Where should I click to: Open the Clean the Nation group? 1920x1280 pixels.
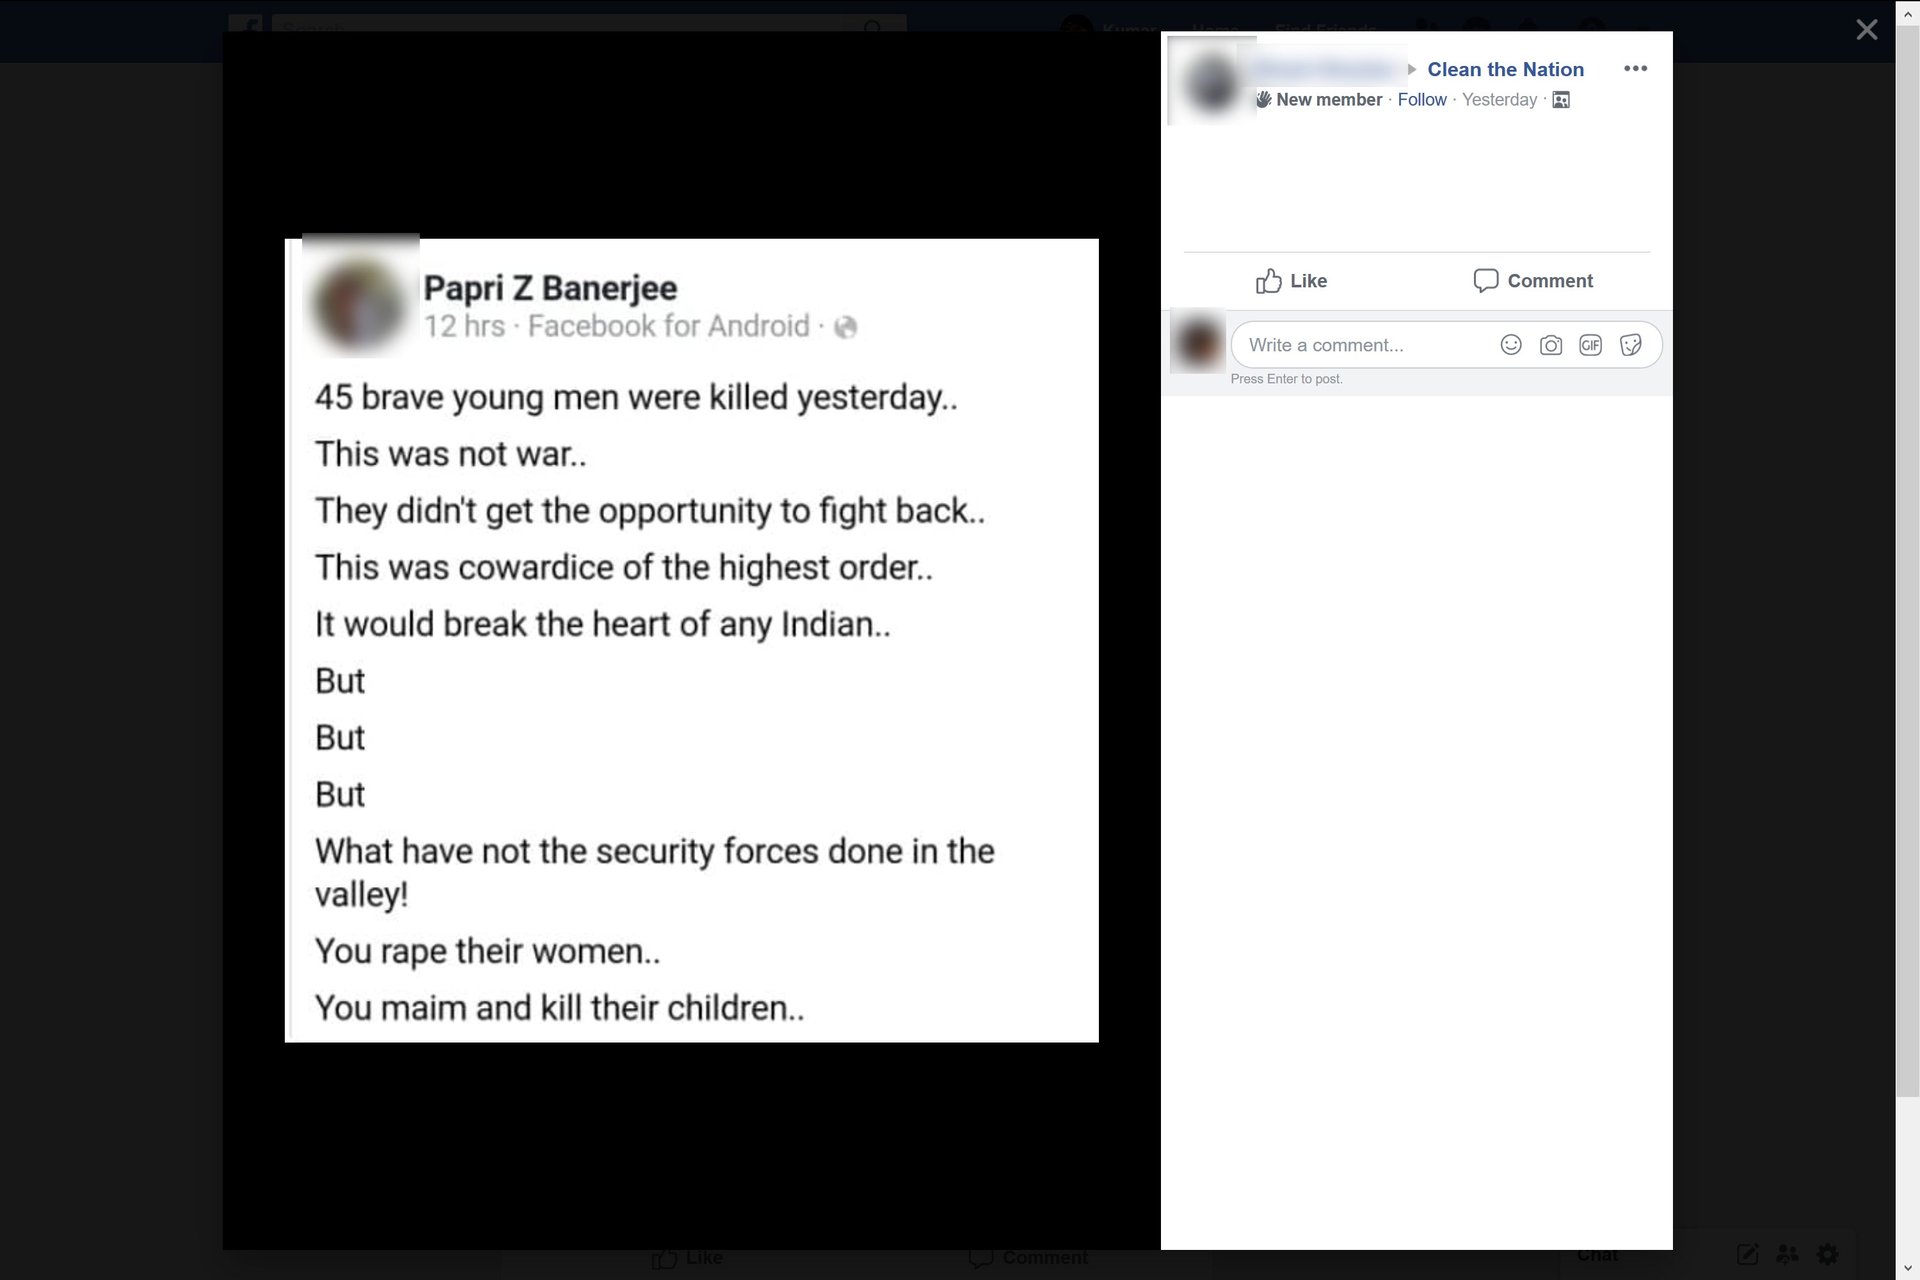pos(1505,69)
